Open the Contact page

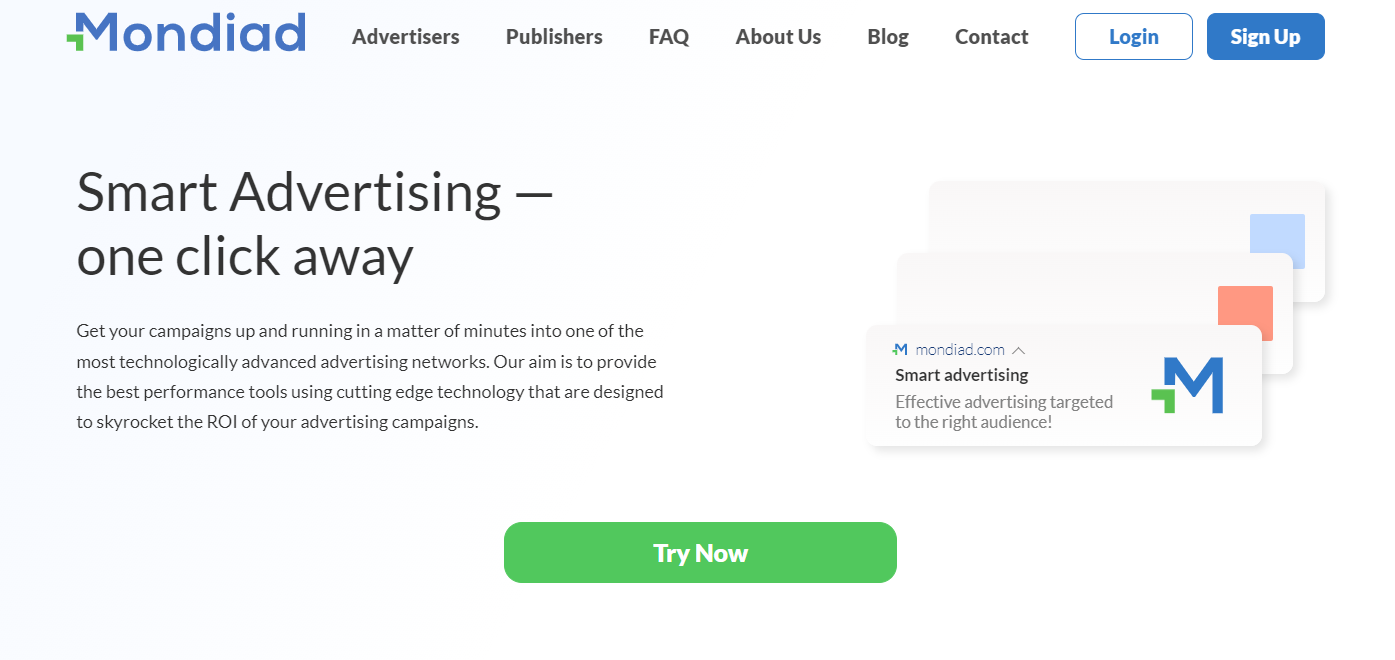991,37
